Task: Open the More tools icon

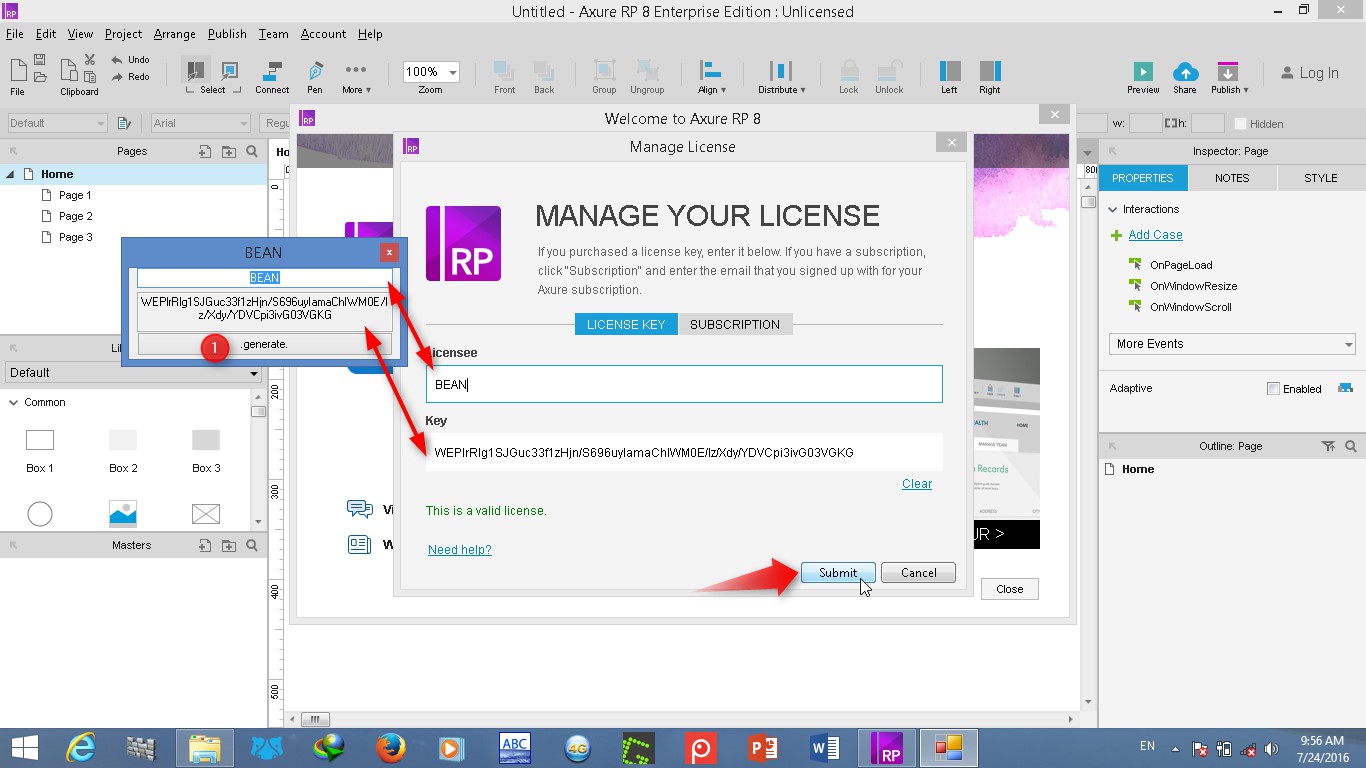Action: click(356, 70)
